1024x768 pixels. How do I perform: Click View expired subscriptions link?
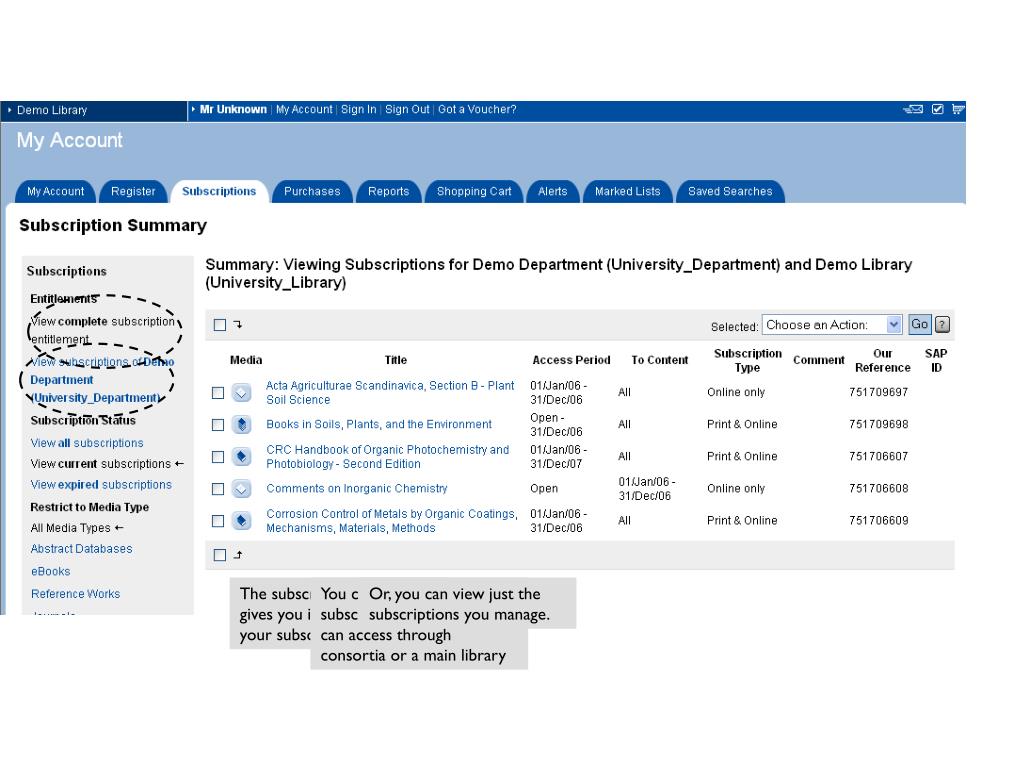tap(101, 485)
